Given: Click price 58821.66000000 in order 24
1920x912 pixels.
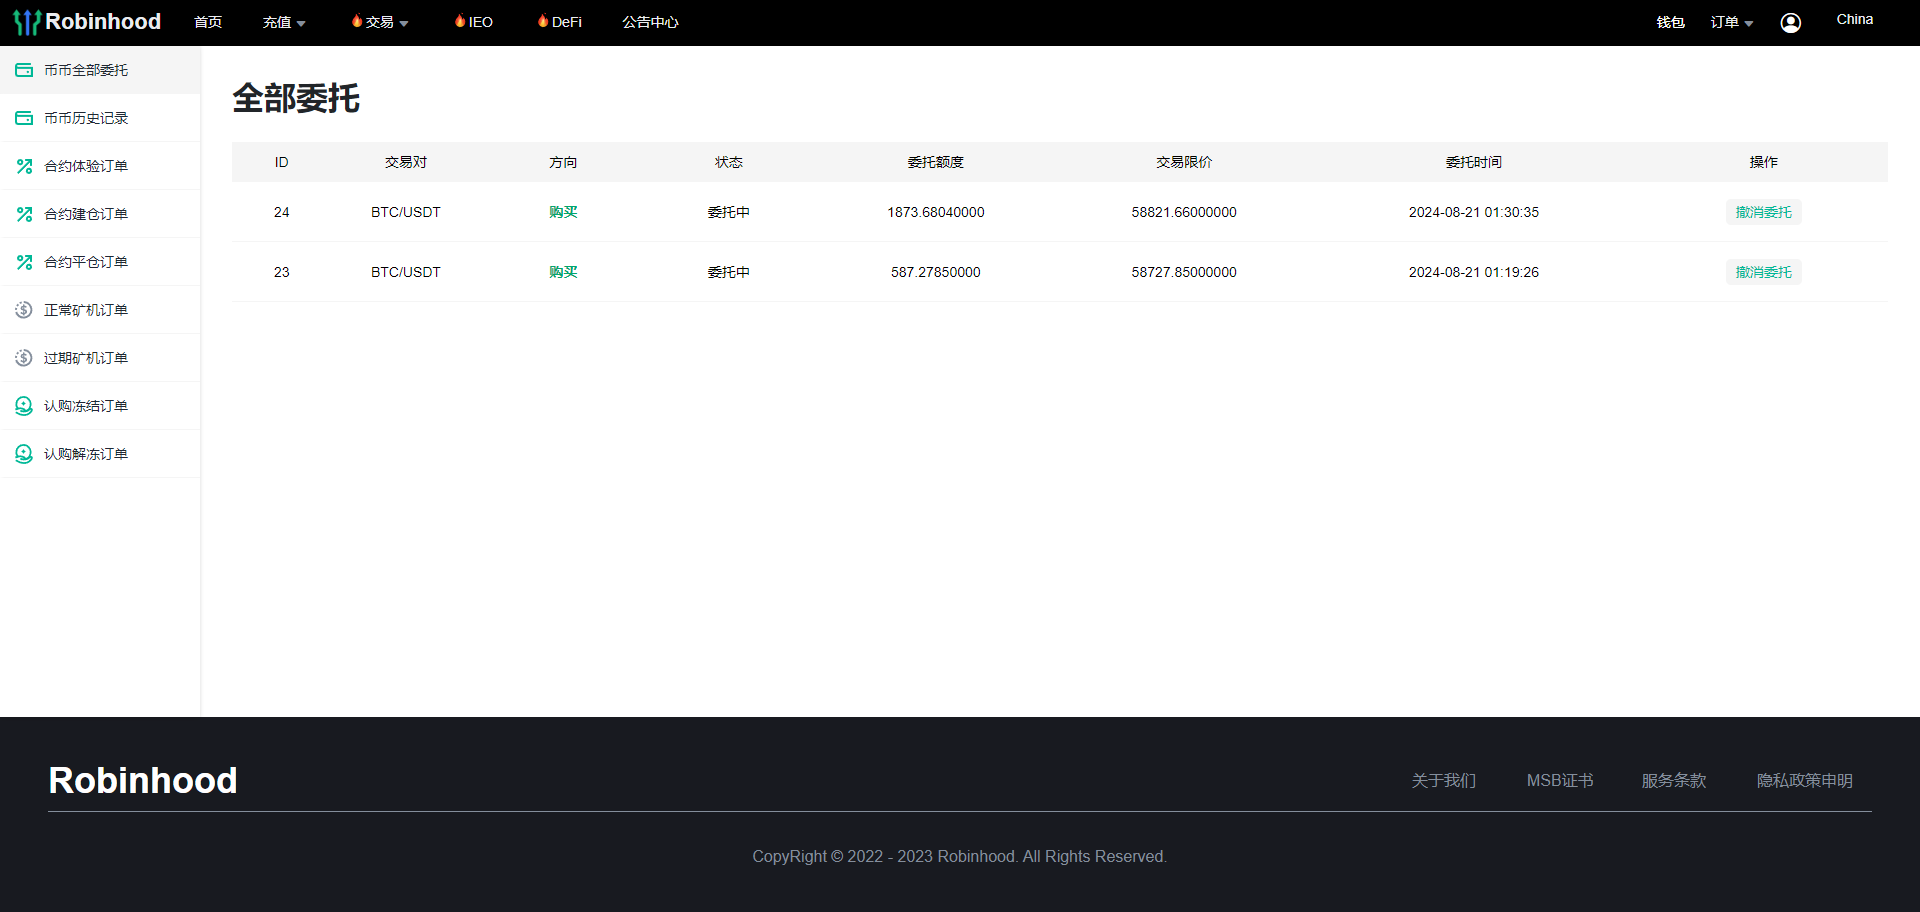Looking at the screenshot, I should point(1184,212).
